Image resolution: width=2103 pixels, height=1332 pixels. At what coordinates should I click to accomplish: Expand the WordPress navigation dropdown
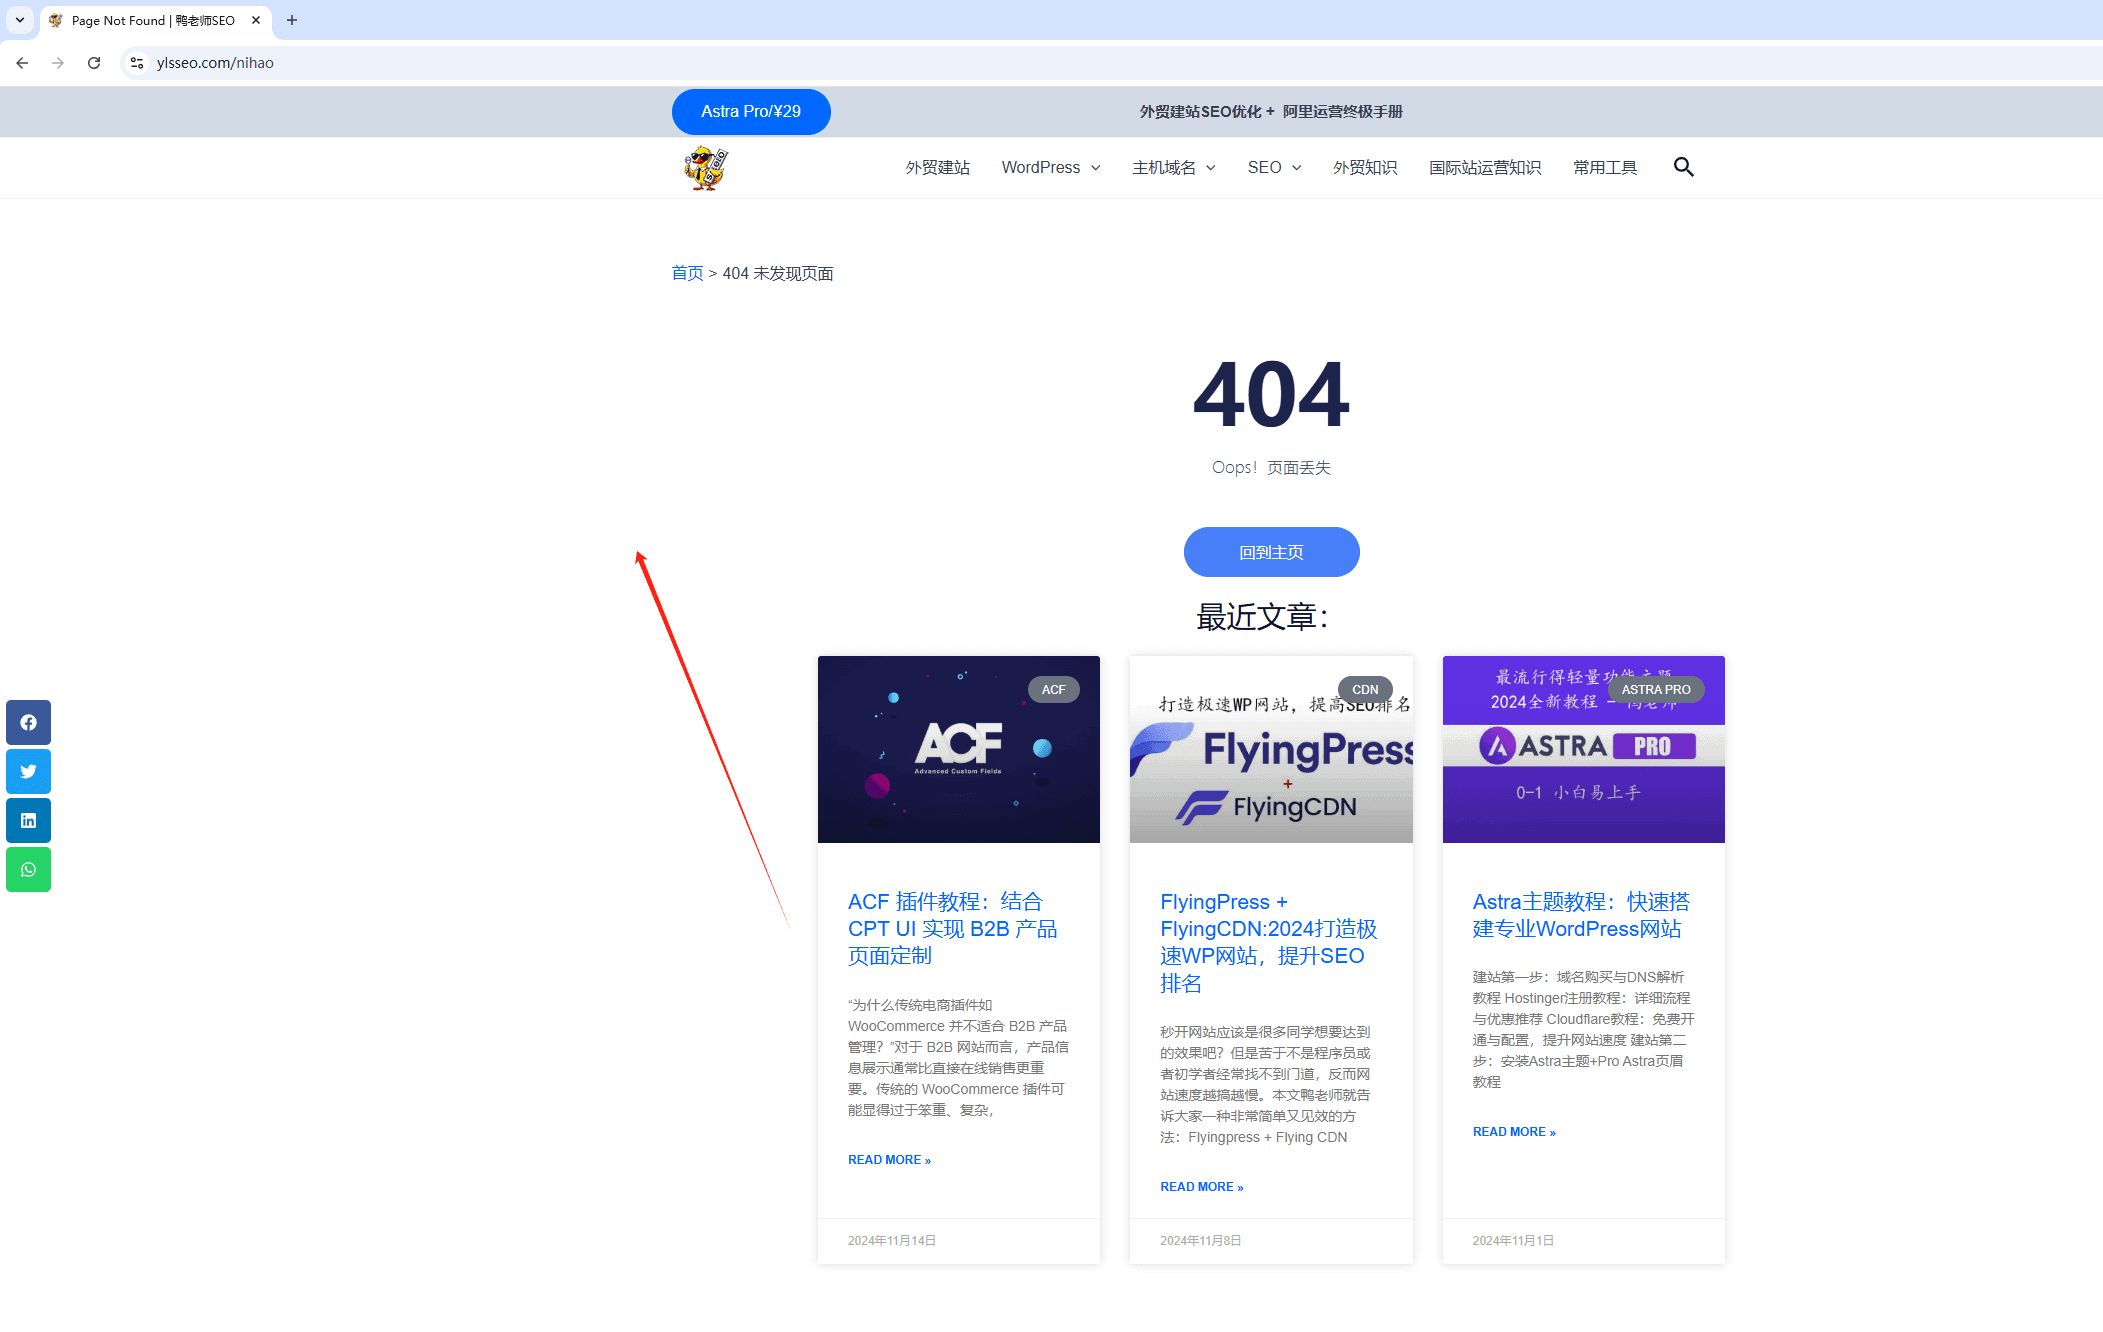coord(1049,167)
